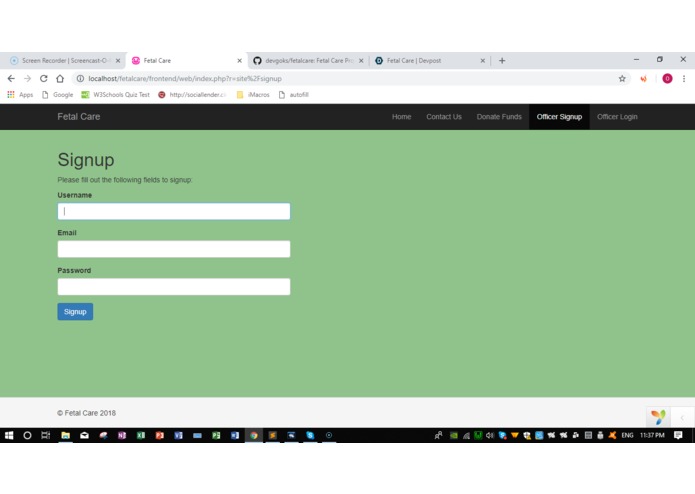This screenshot has width=695, height=494.
Task: Open the autofill bookmark
Action: click(293, 95)
